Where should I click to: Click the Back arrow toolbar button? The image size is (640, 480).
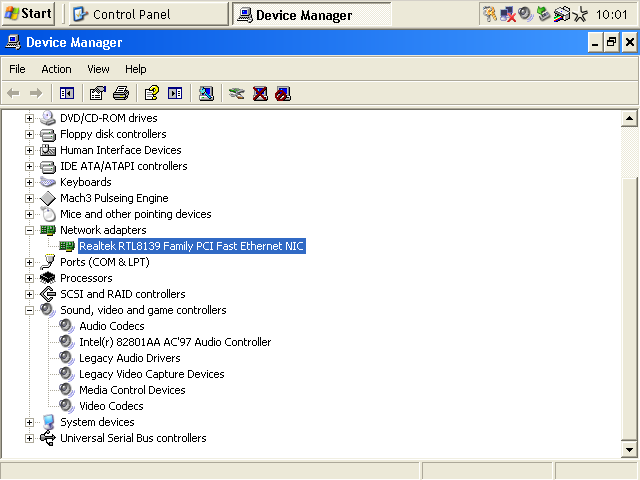tap(13, 93)
